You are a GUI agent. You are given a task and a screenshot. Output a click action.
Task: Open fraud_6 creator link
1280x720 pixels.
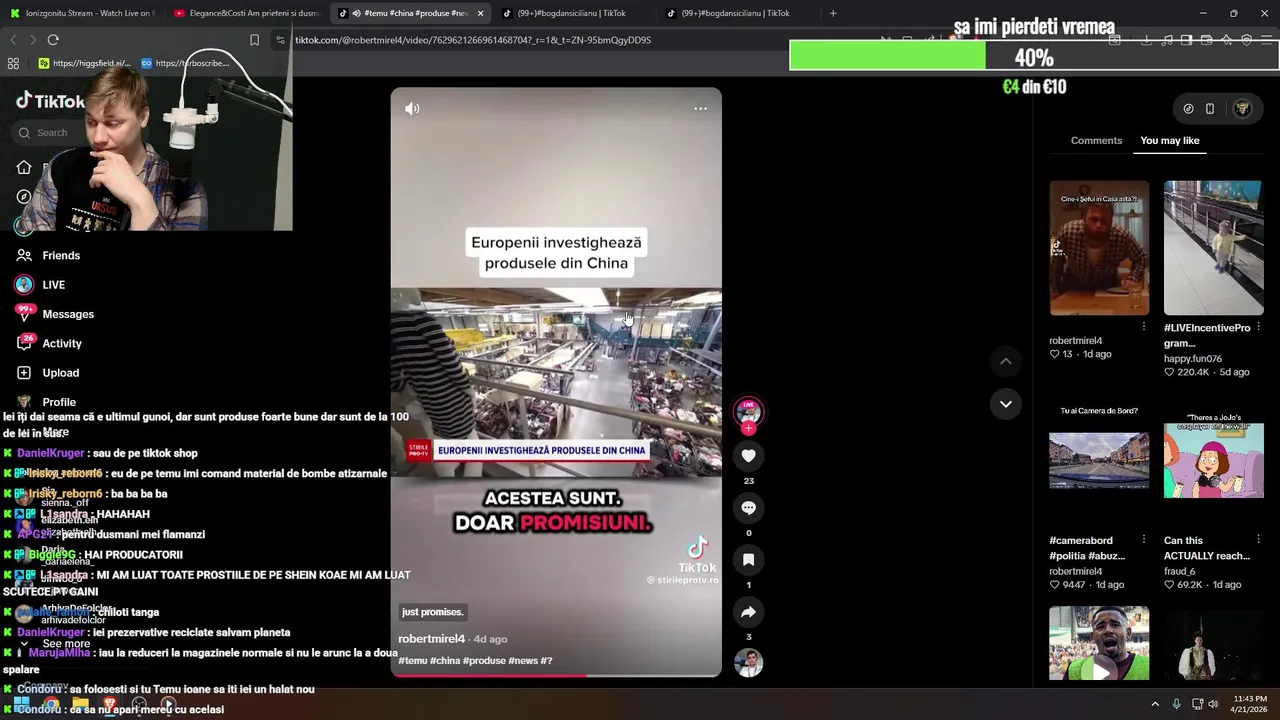point(1180,571)
